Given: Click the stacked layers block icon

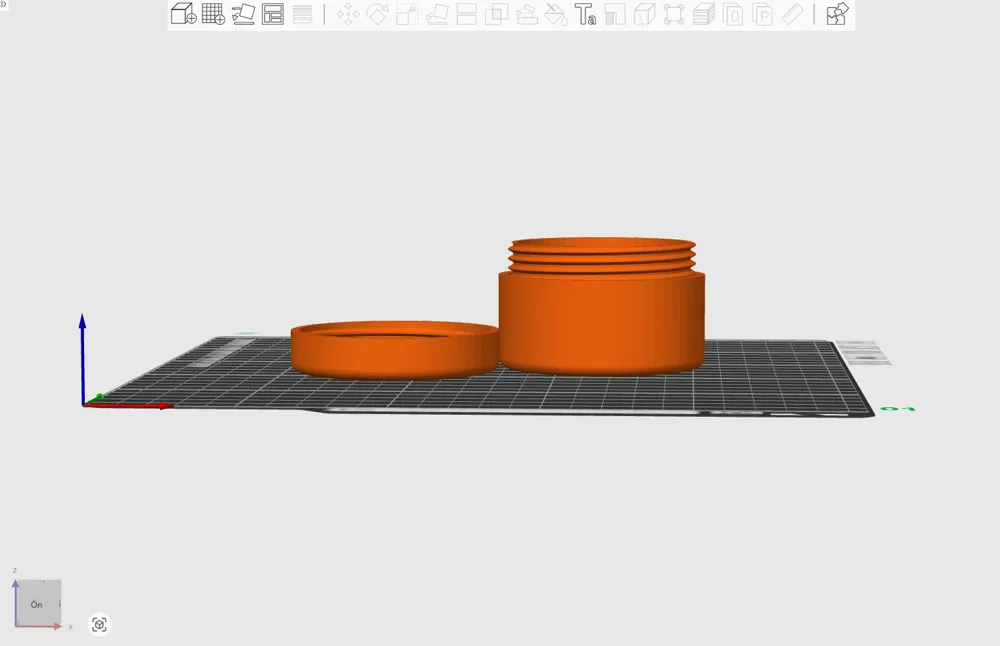Looking at the screenshot, I should (703, 14).
